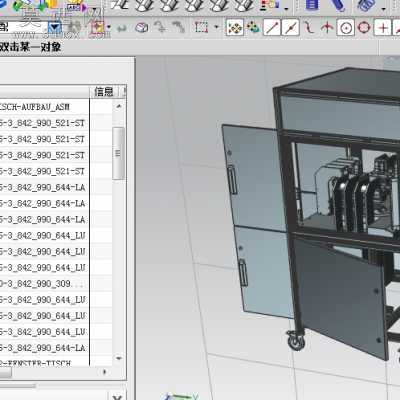The width and height of the screenshot is (400, 400).
Task: Select the caster wheel on the 3D model
Action: click(296, 340)
